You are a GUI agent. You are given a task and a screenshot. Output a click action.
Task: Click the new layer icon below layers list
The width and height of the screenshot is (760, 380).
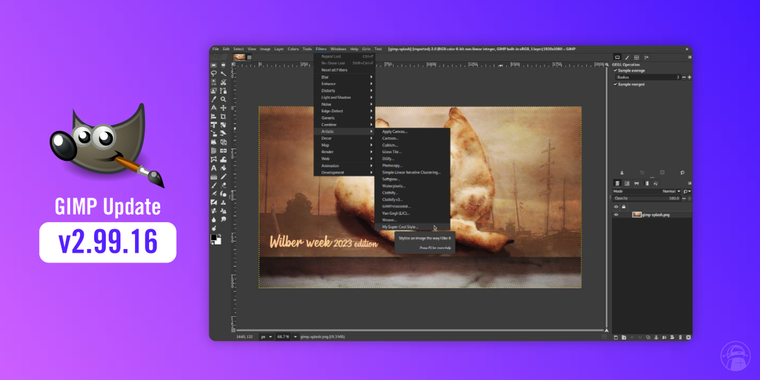pyautogui.click(x=616, y=337)
